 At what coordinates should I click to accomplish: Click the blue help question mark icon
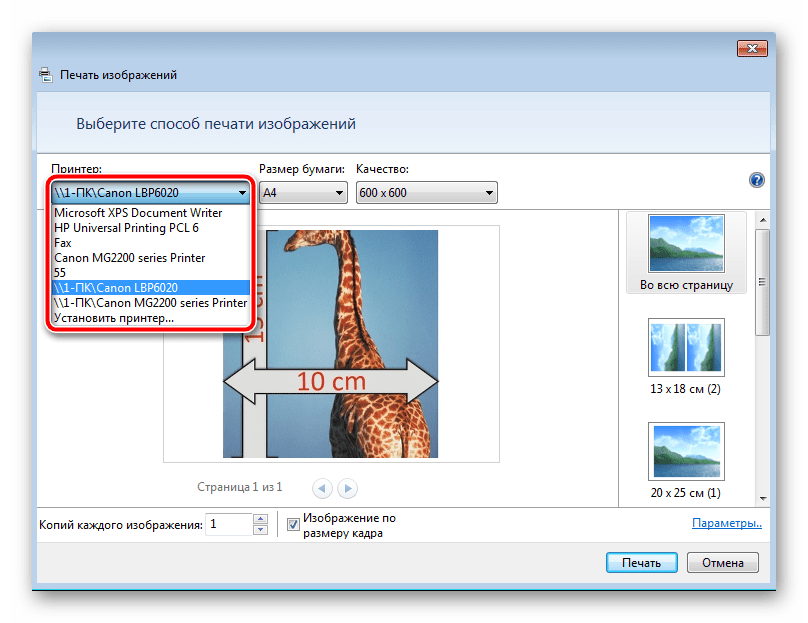[x=757, y=180]
